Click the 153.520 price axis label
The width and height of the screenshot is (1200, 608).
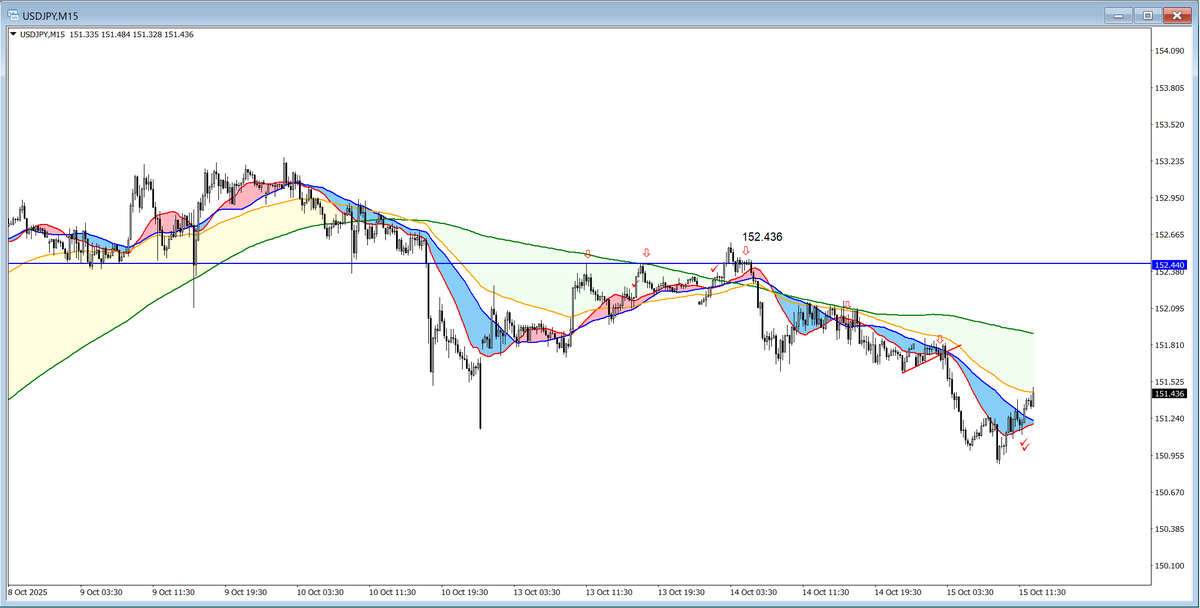click(1169, 125)
